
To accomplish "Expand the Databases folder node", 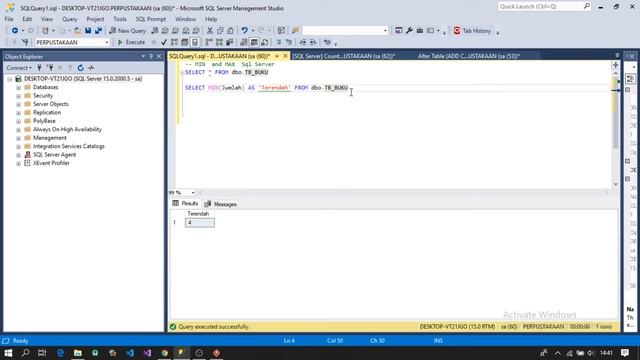I will (18, 87).
